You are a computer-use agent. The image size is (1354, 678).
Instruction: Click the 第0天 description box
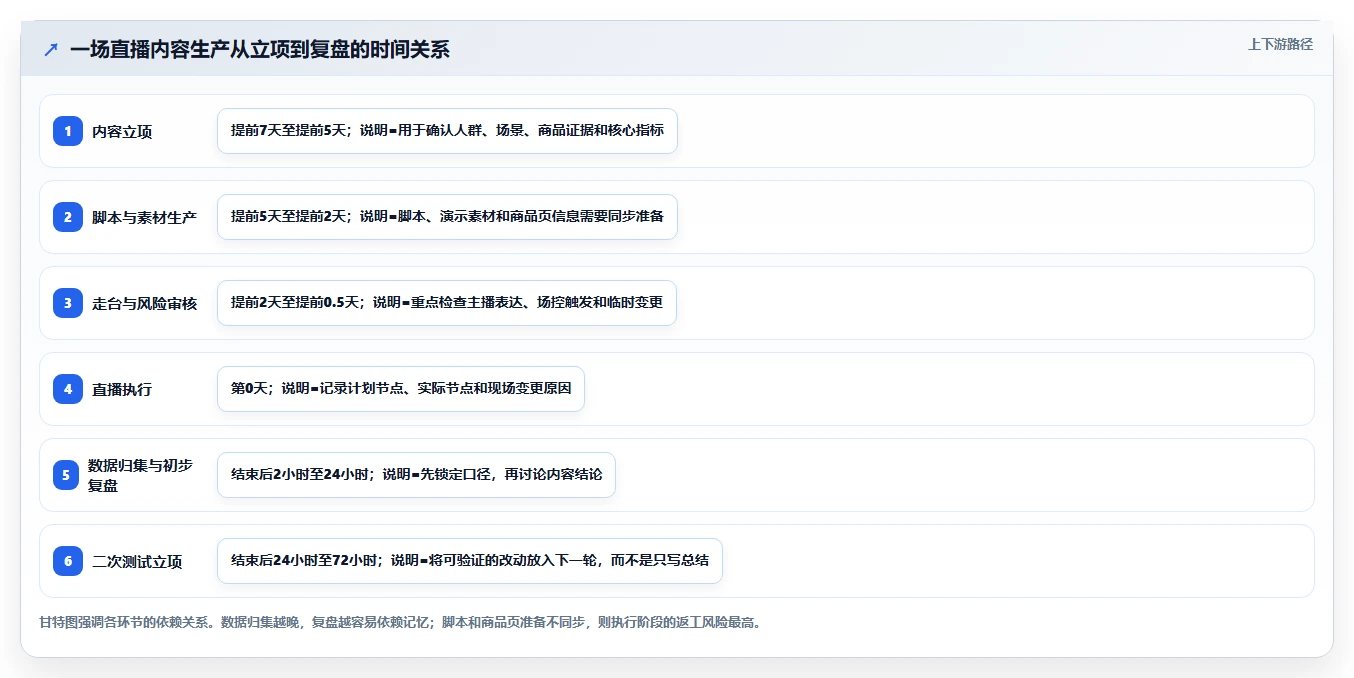(401, 389)
